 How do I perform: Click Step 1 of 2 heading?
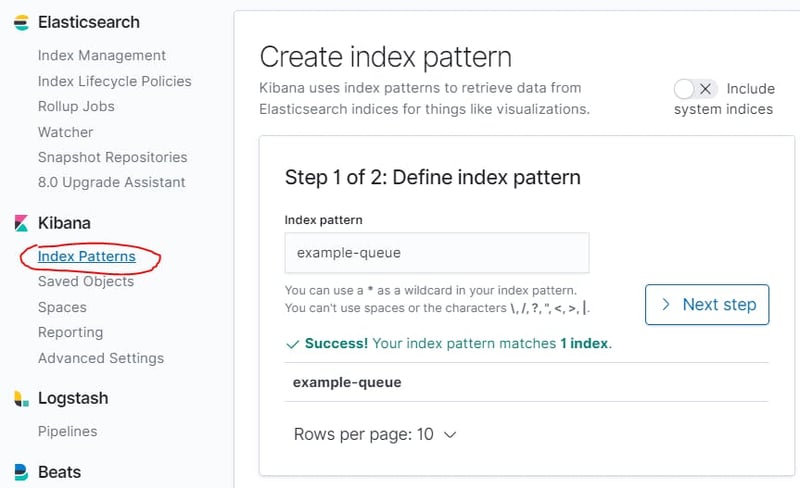point(433,178)
